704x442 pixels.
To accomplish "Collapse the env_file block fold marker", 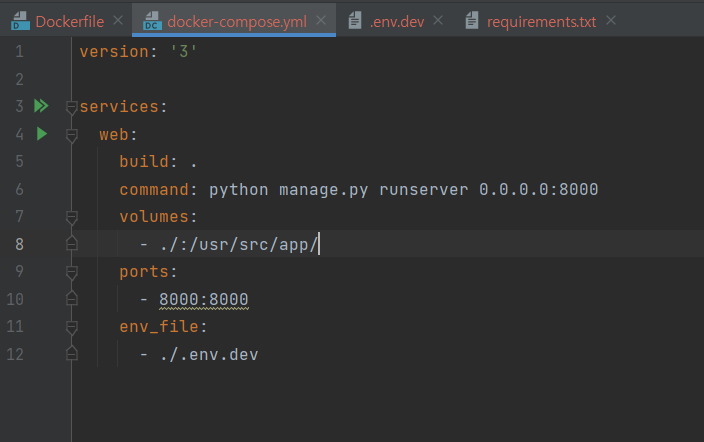I will pos(71,327).
